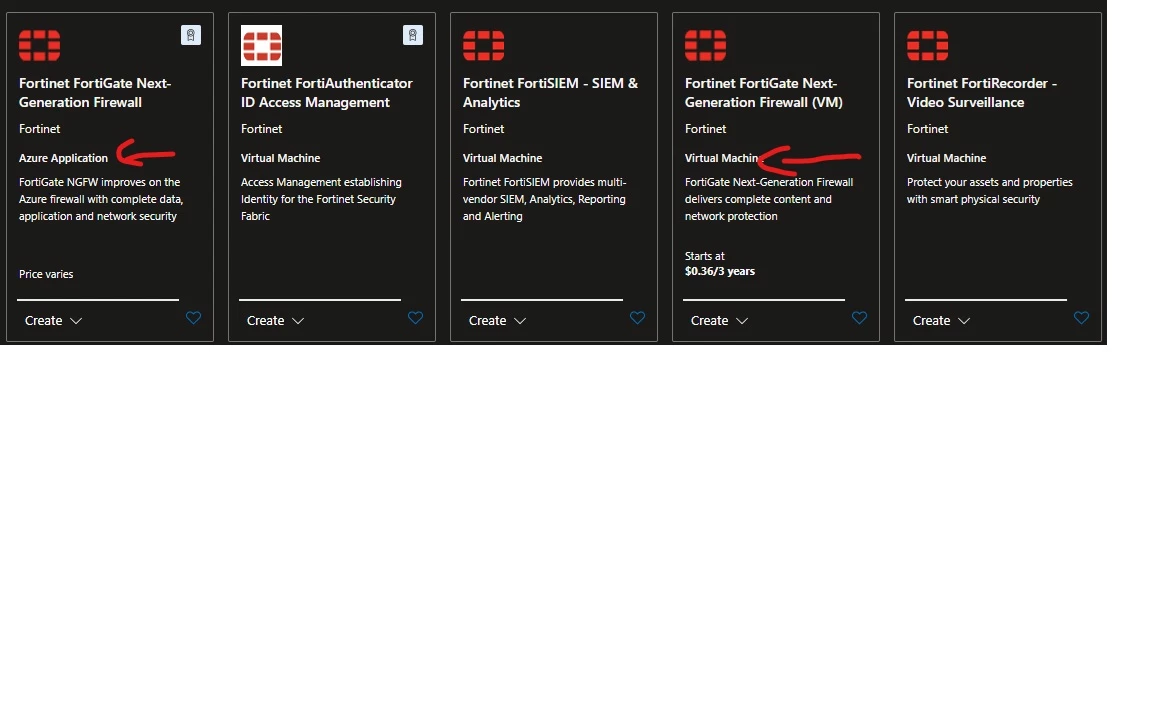Screen dimensions: 1152x720
Task: Open Fortinet FortiGate Next-Generation Firewall Azure Application title
Action: 95,93
